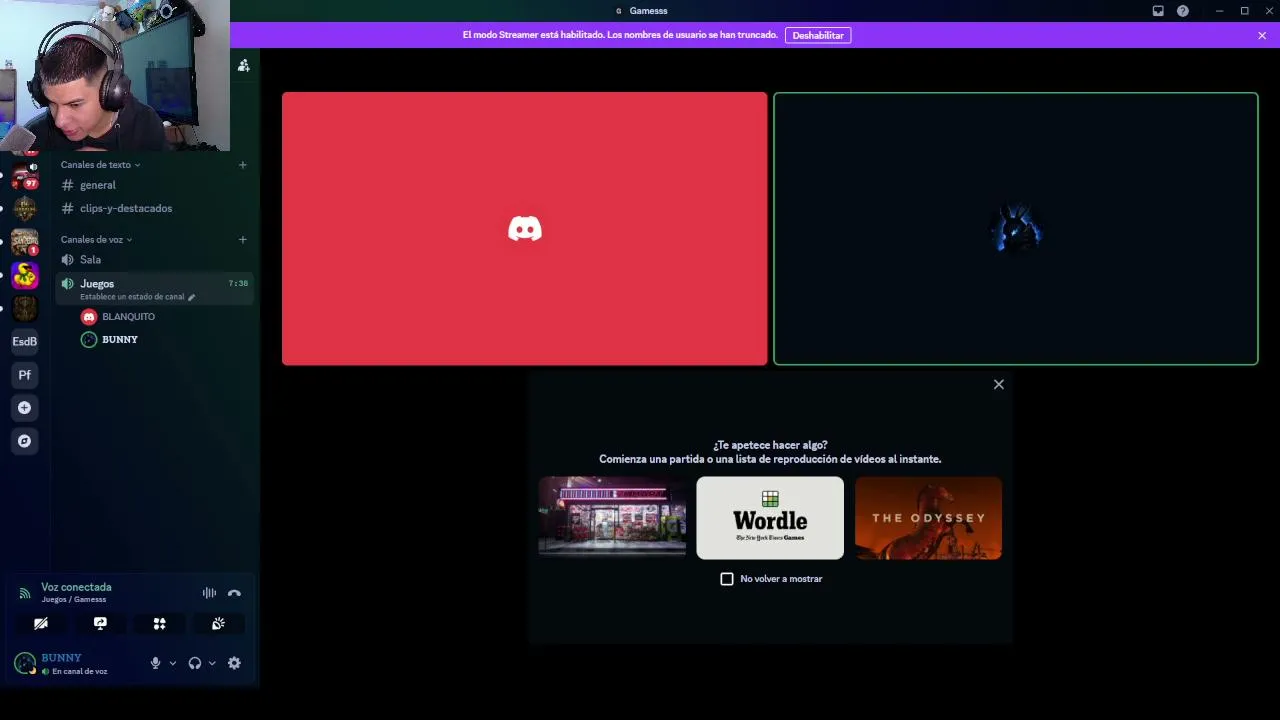Focus the dark video tile with green border

1016,229
